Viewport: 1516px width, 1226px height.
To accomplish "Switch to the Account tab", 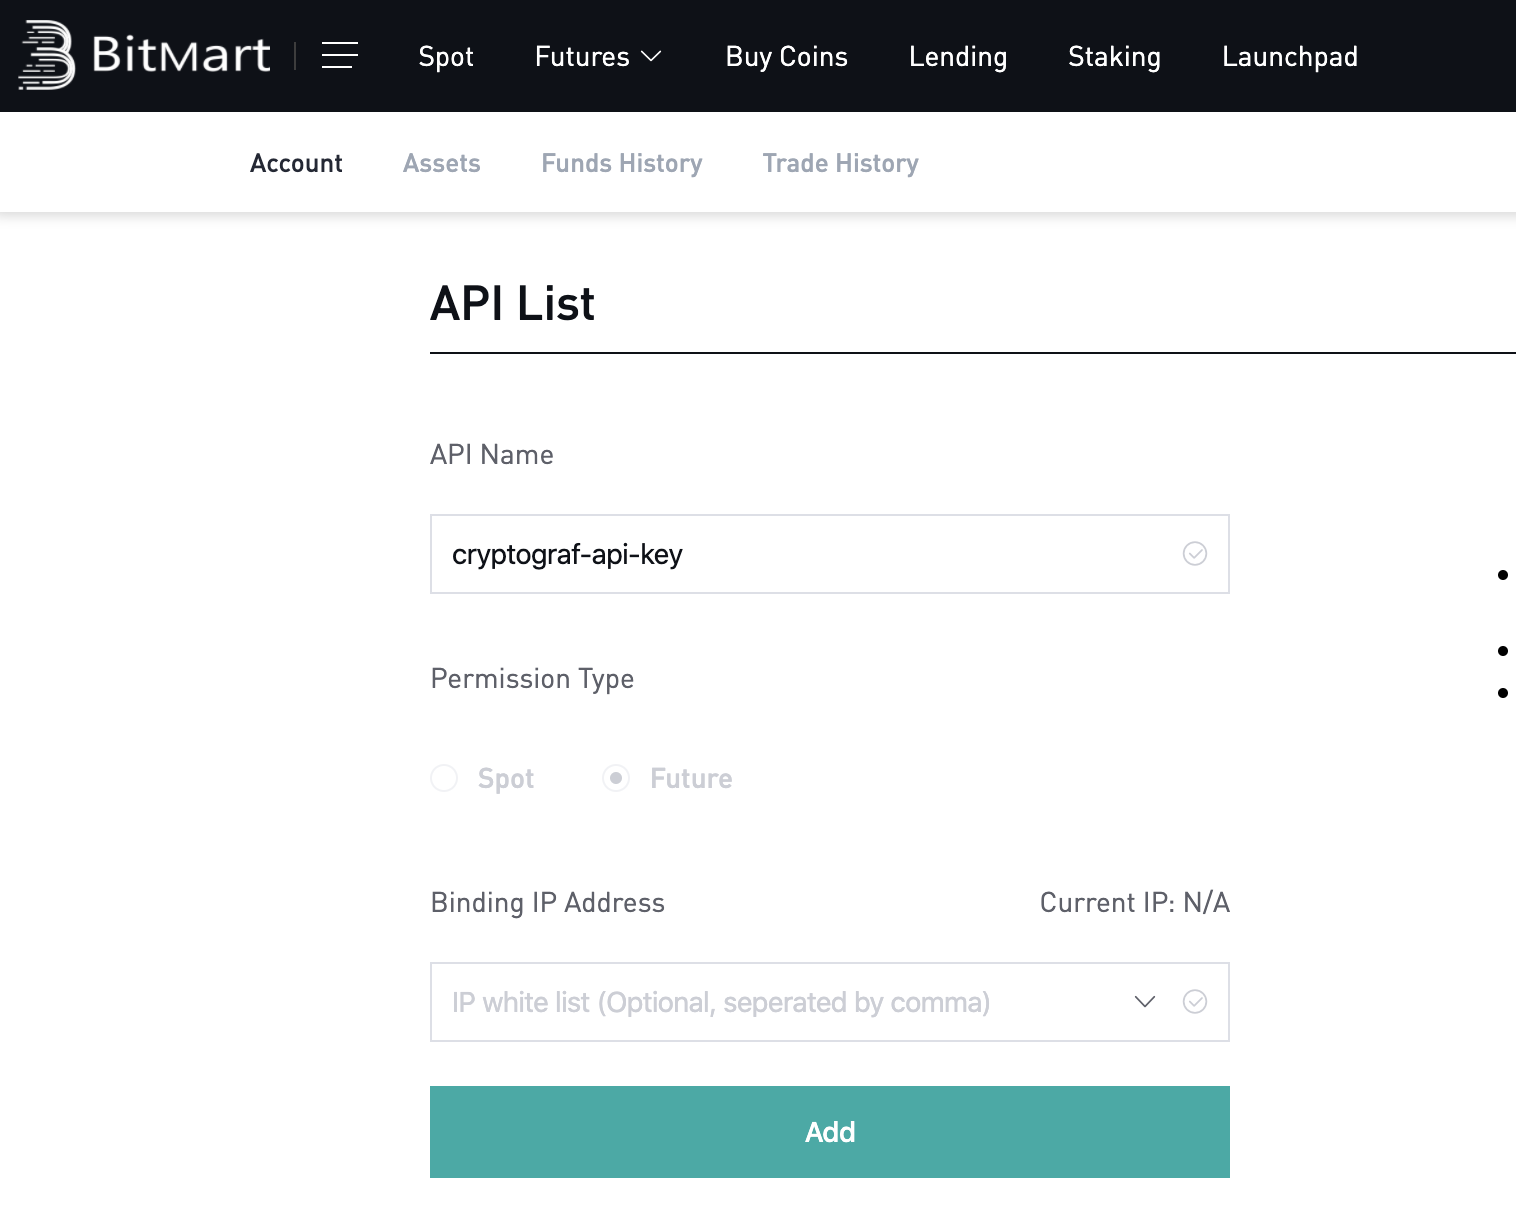I will pos(296,163).
